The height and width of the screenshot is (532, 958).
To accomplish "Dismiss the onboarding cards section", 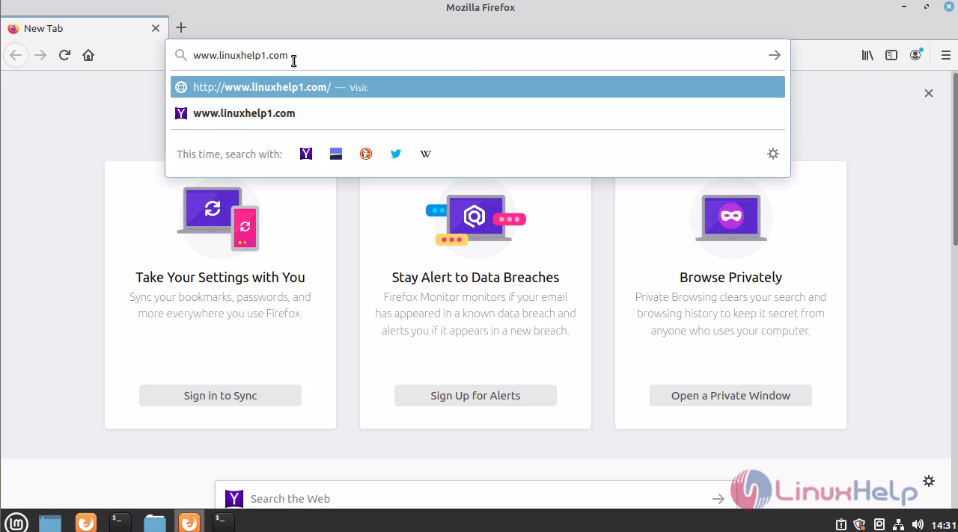I will pyautogui.click(x=929, y=93).
